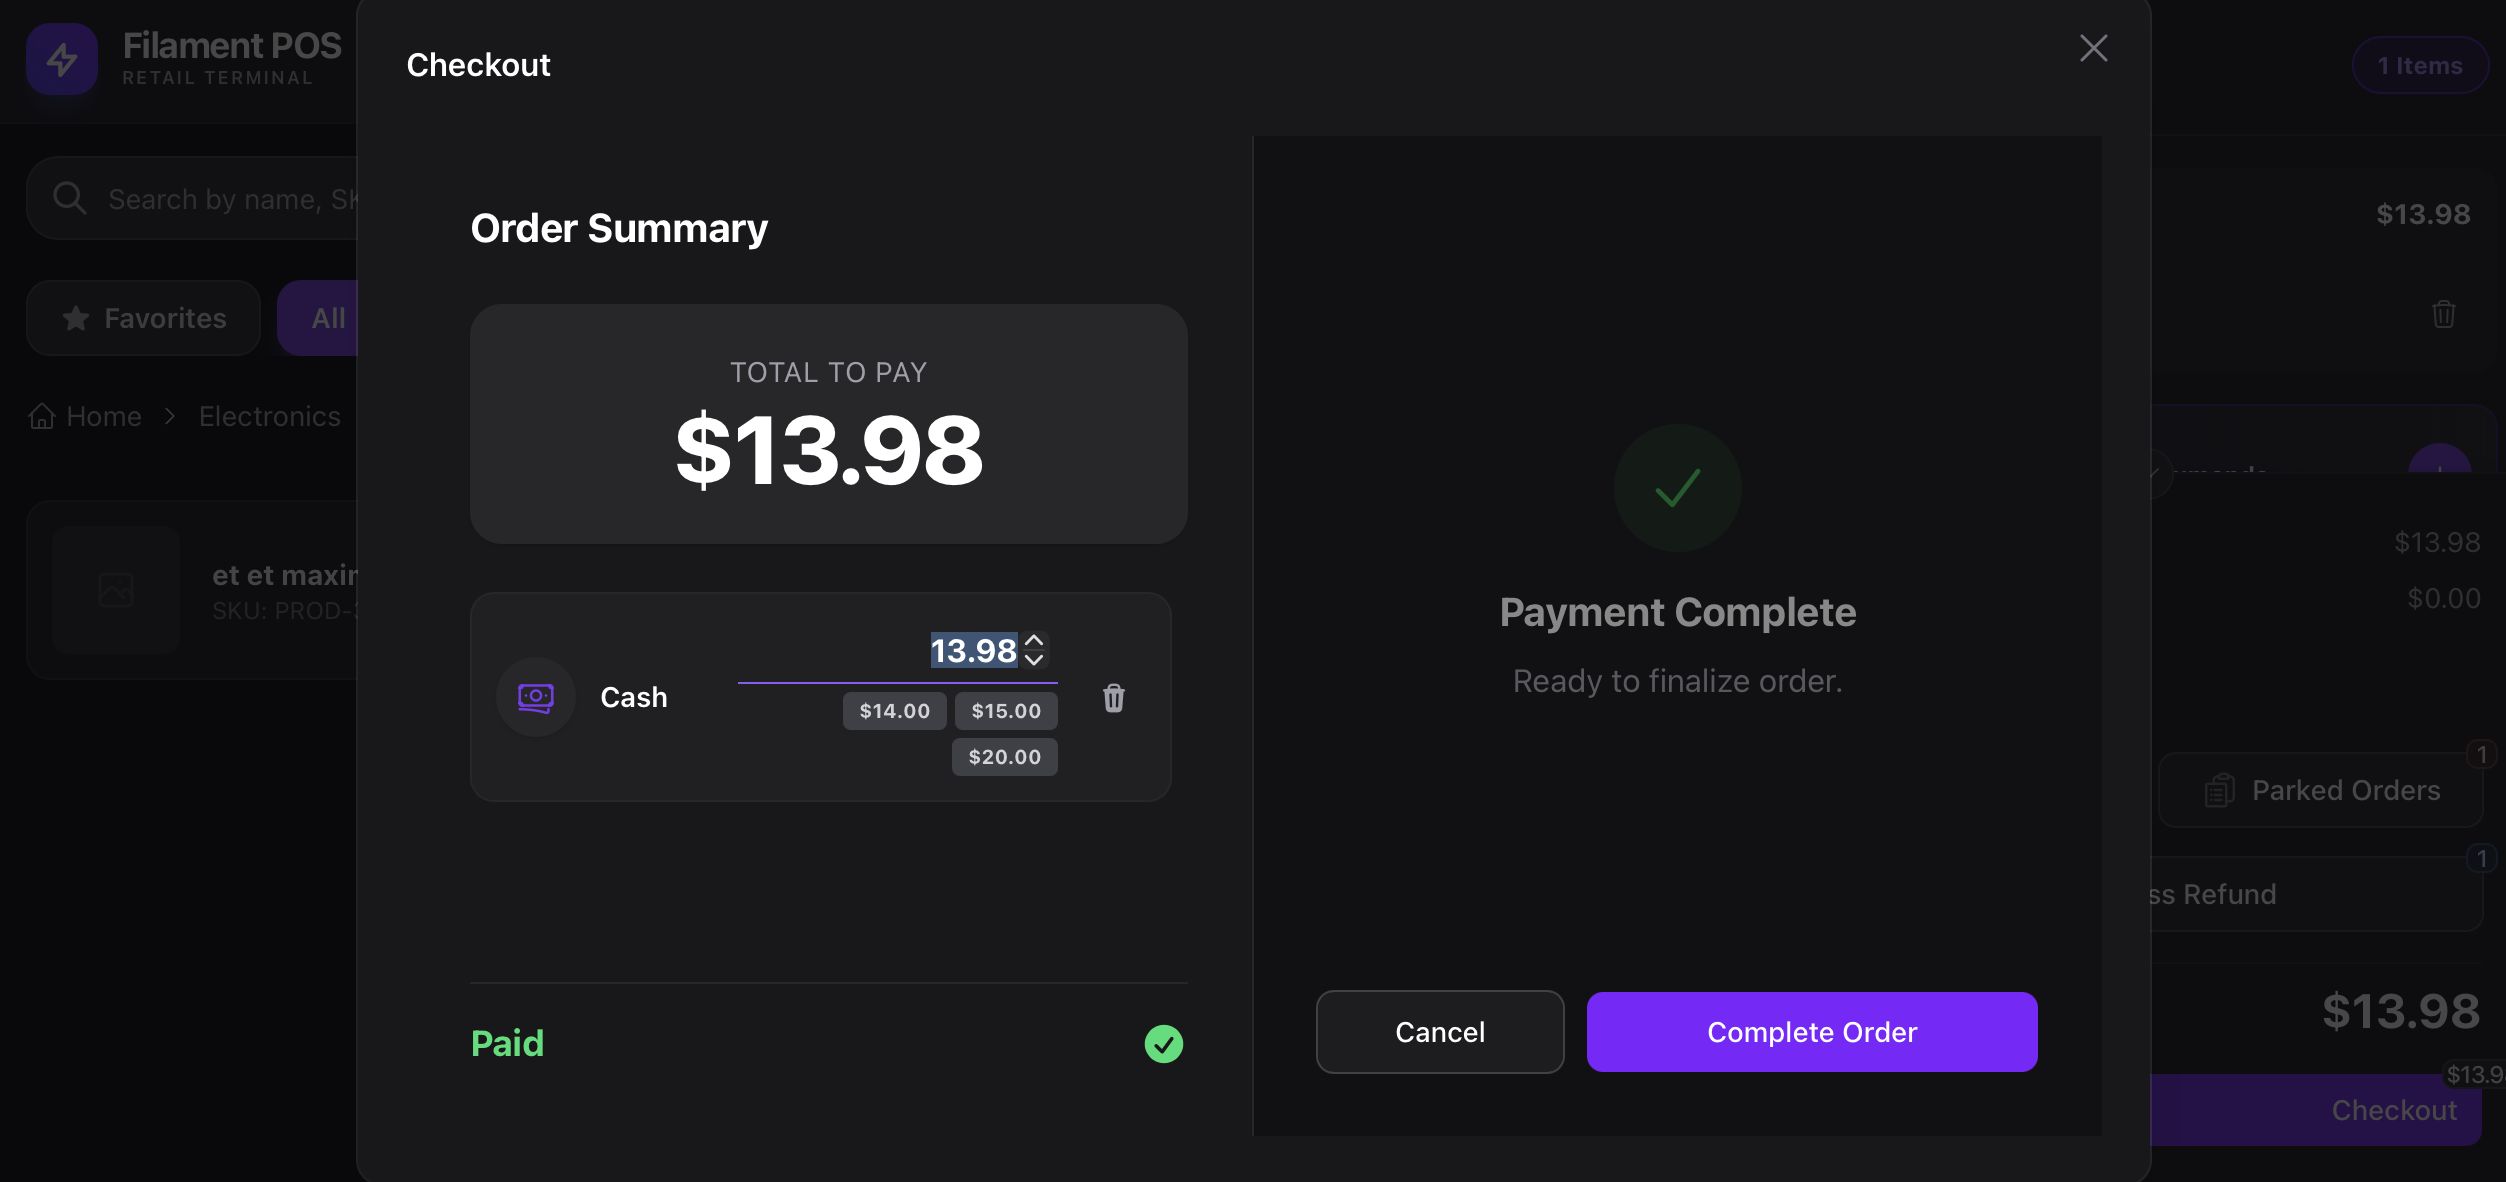Open Parked Orders

pyautogui.click(x=2320, y=790)
